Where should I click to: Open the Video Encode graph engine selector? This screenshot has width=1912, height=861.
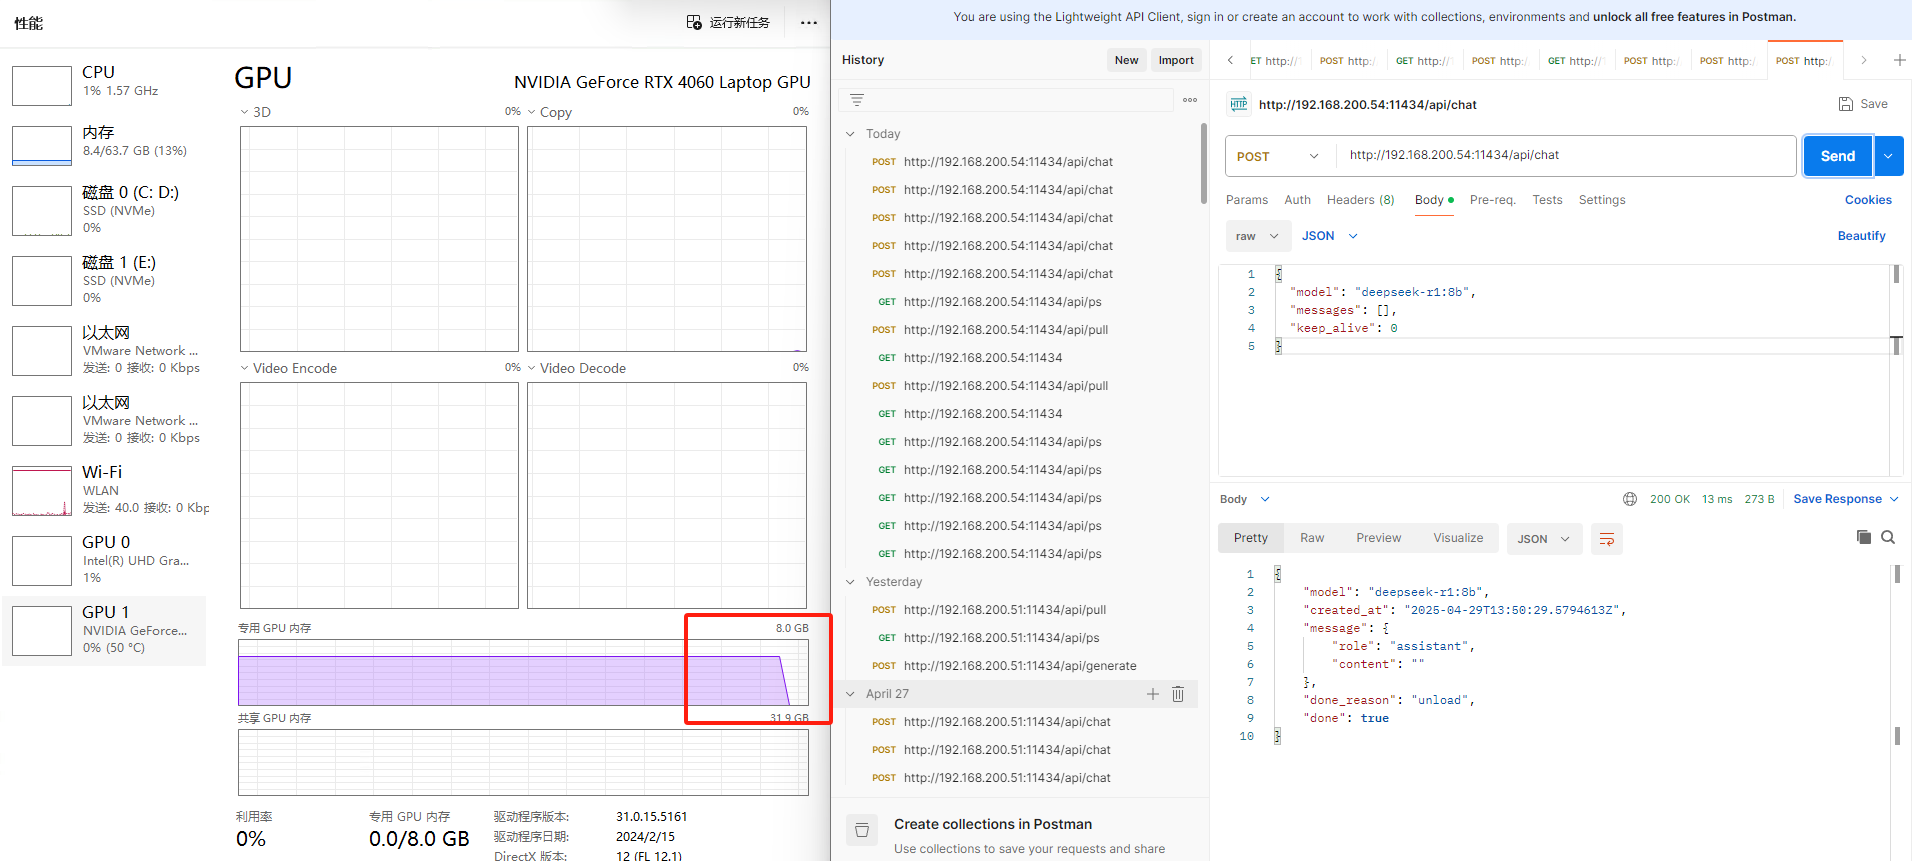tap(288, 368)
